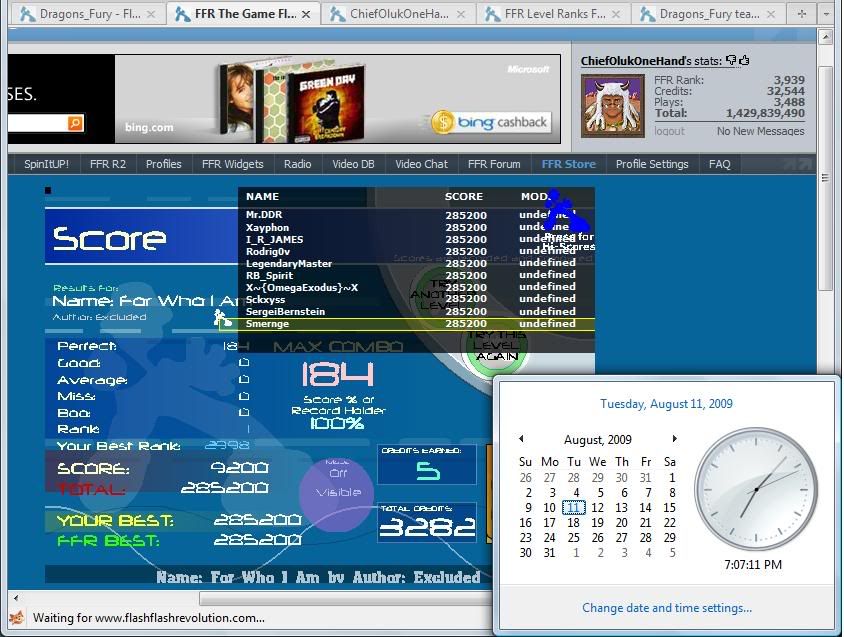
Task: Open the FFR Store menu item
Action: tap(568, 164)
